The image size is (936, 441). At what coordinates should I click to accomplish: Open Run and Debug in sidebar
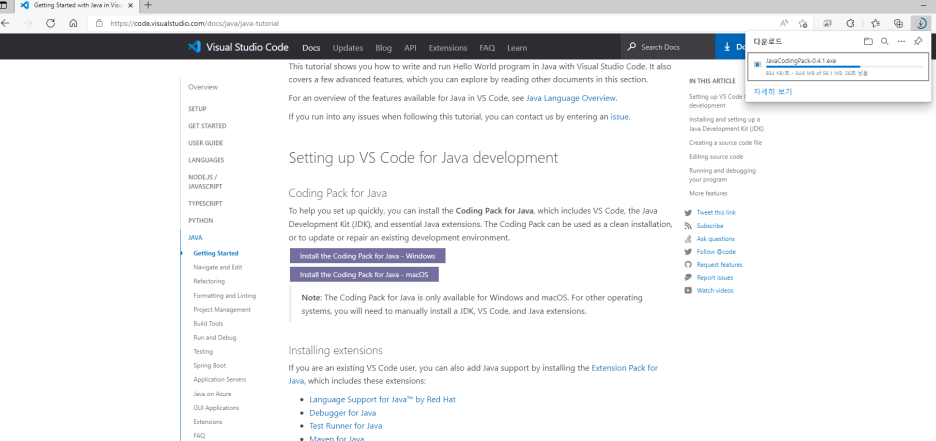(x=215, y=338)
